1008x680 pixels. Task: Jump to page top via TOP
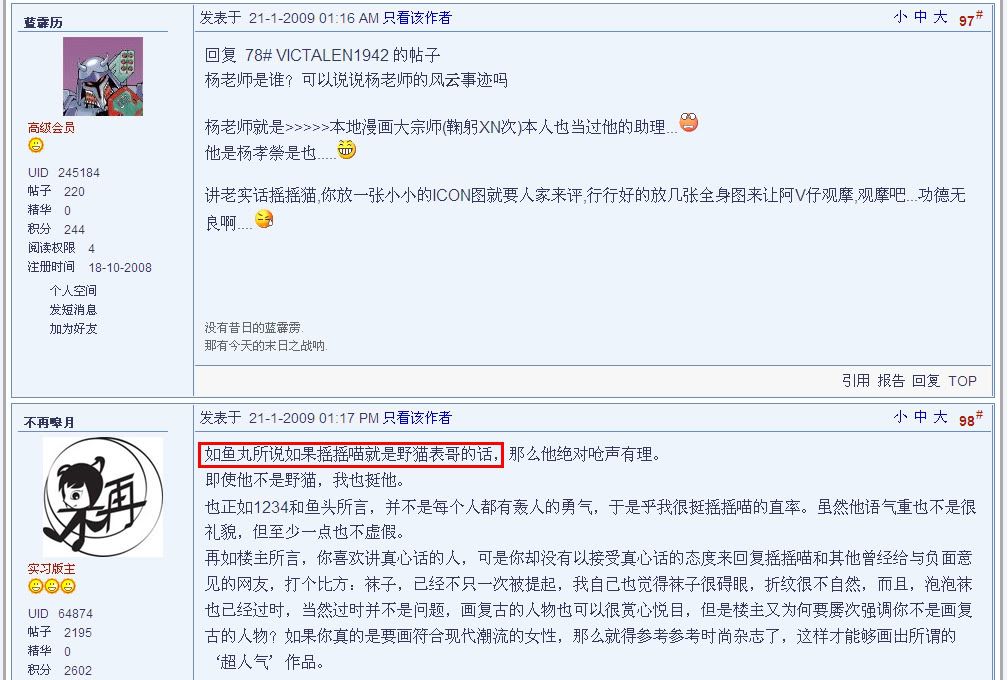click(962, 380)
